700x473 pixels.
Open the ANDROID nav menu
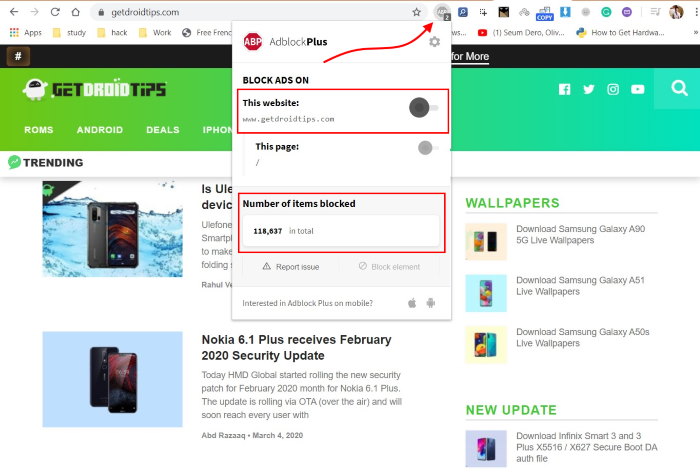click(100, 130)
